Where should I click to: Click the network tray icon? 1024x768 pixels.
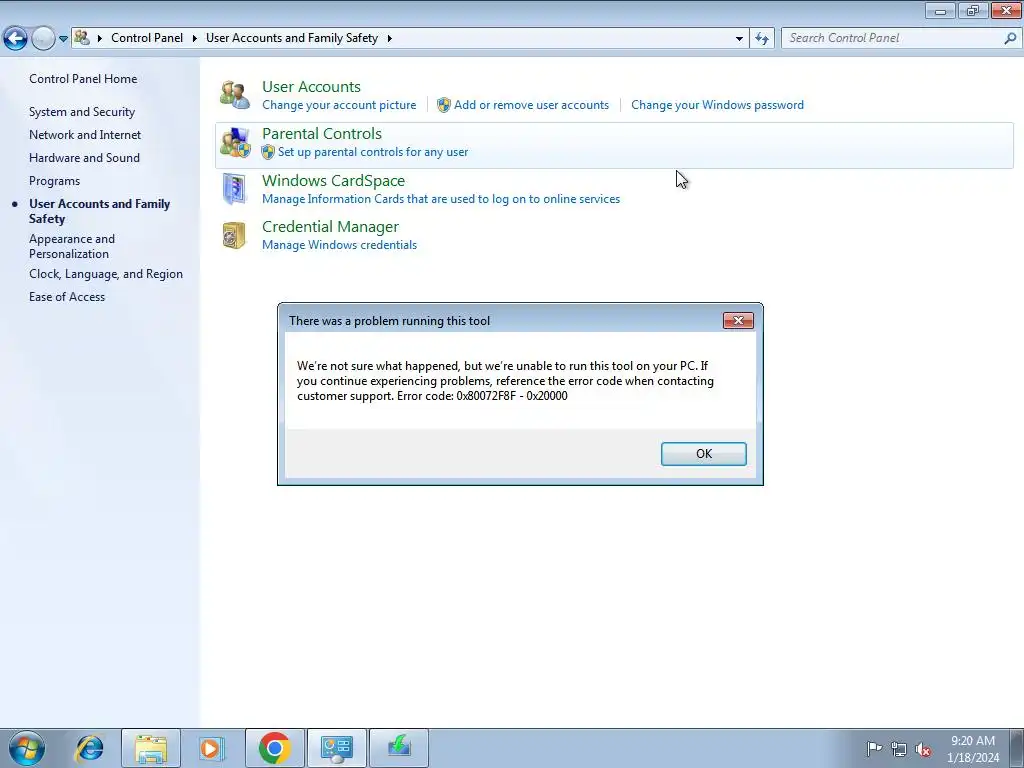899,749
